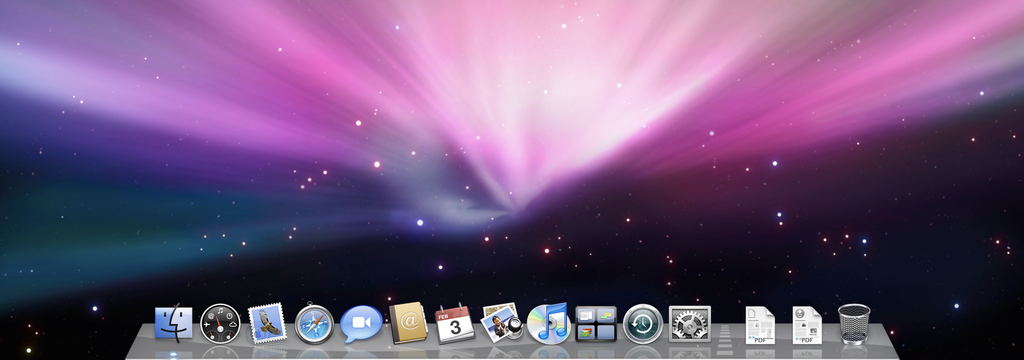1024x360 pixels.
Task: Open iCal showing FEB 3
Action: point(455,323)
